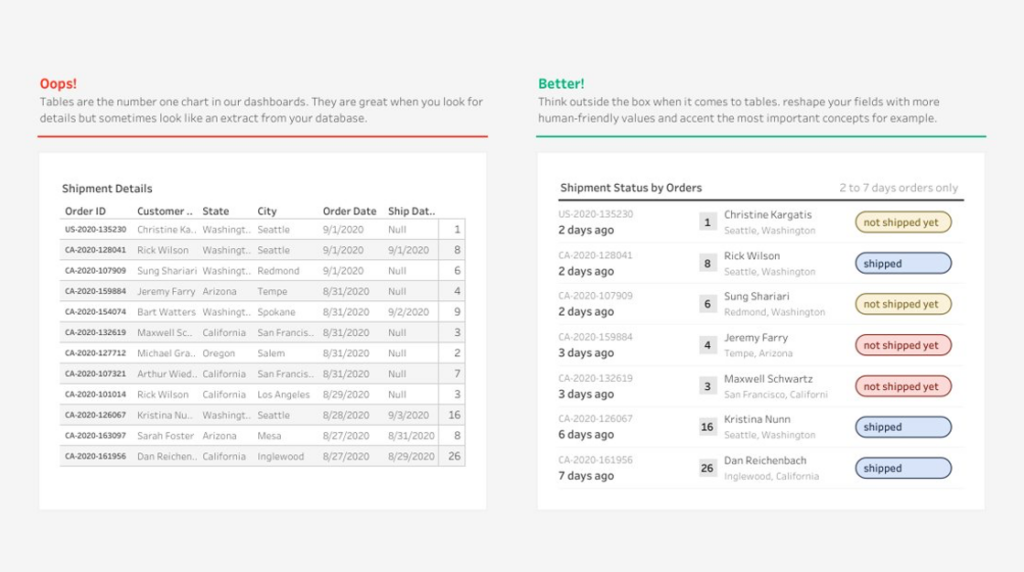Screen dimensions: 1024x572
Task: Select order ID 'CA-2020-107321' in the table
Action: [95, 373]
